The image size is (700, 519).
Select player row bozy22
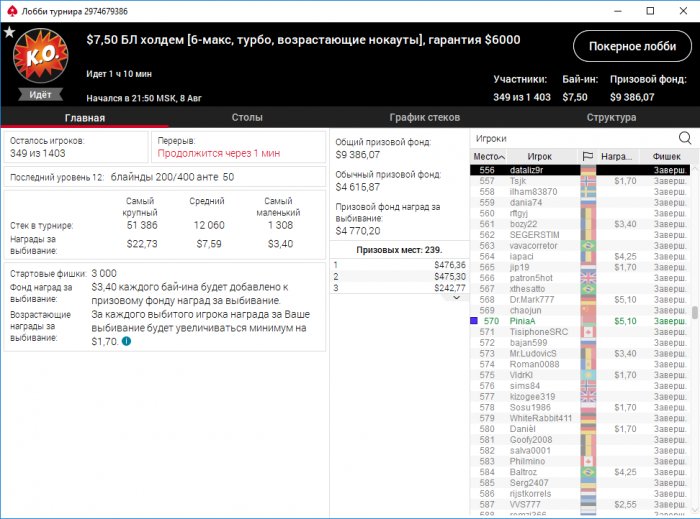[x=580, y=224]
